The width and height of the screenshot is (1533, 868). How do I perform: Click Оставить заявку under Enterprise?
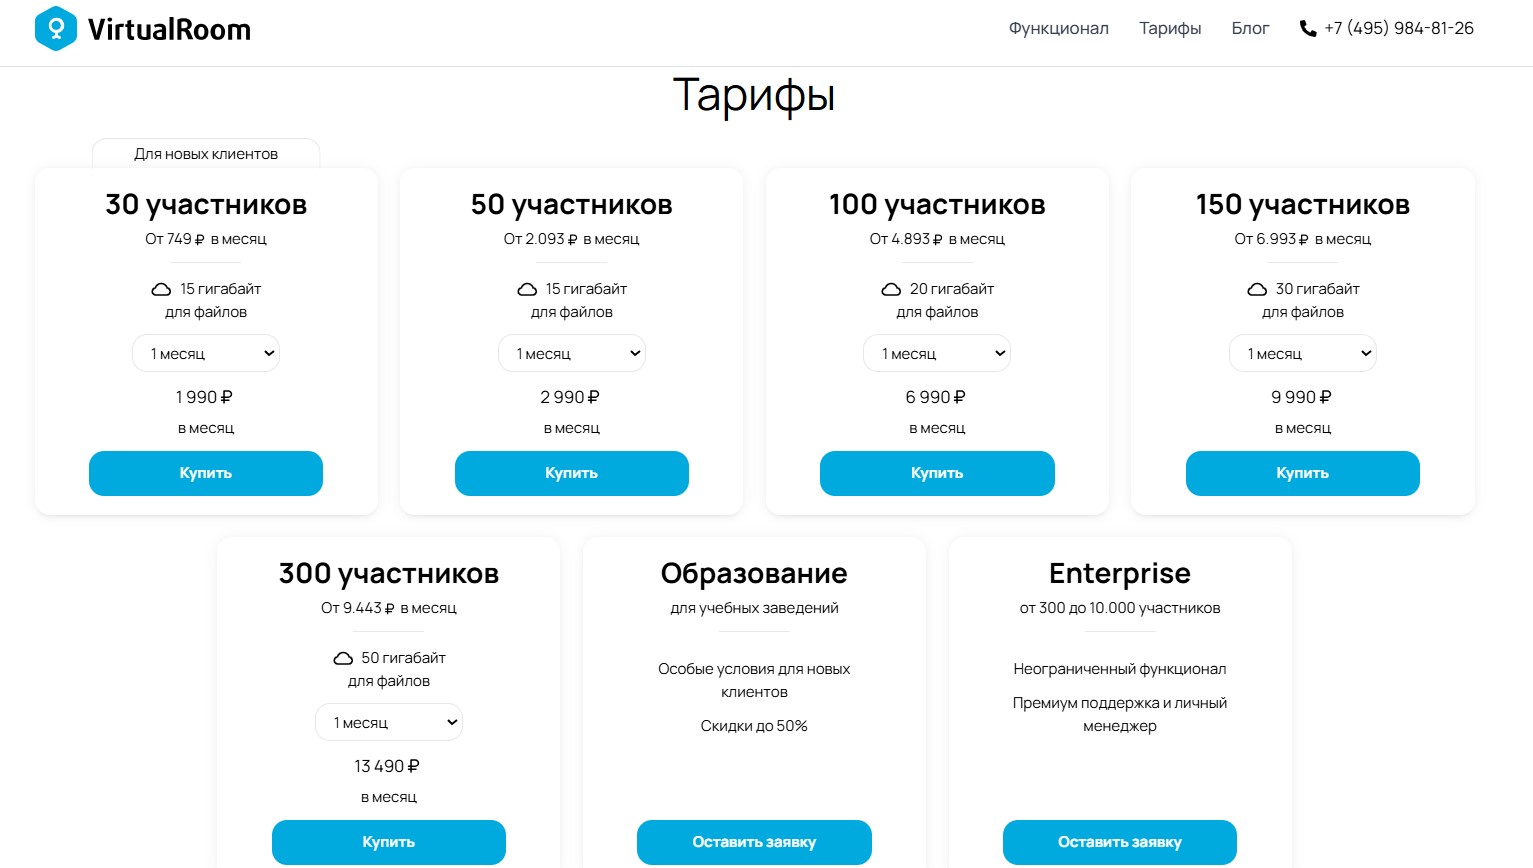click(1120, 842)
